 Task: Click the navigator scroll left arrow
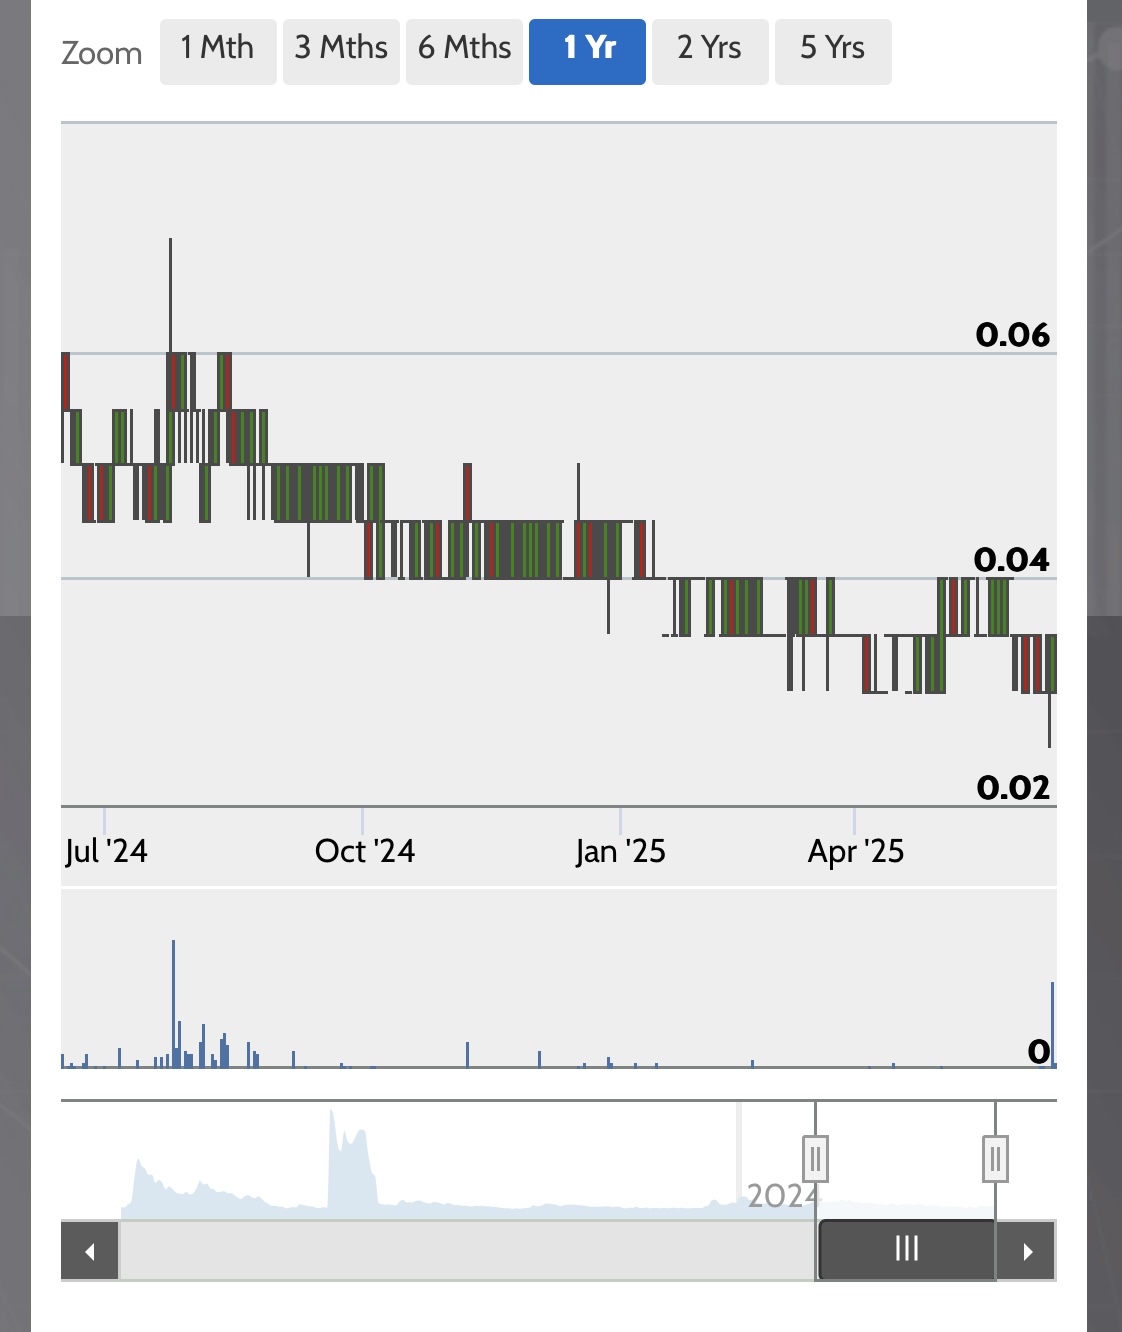tap(90, 1251)
